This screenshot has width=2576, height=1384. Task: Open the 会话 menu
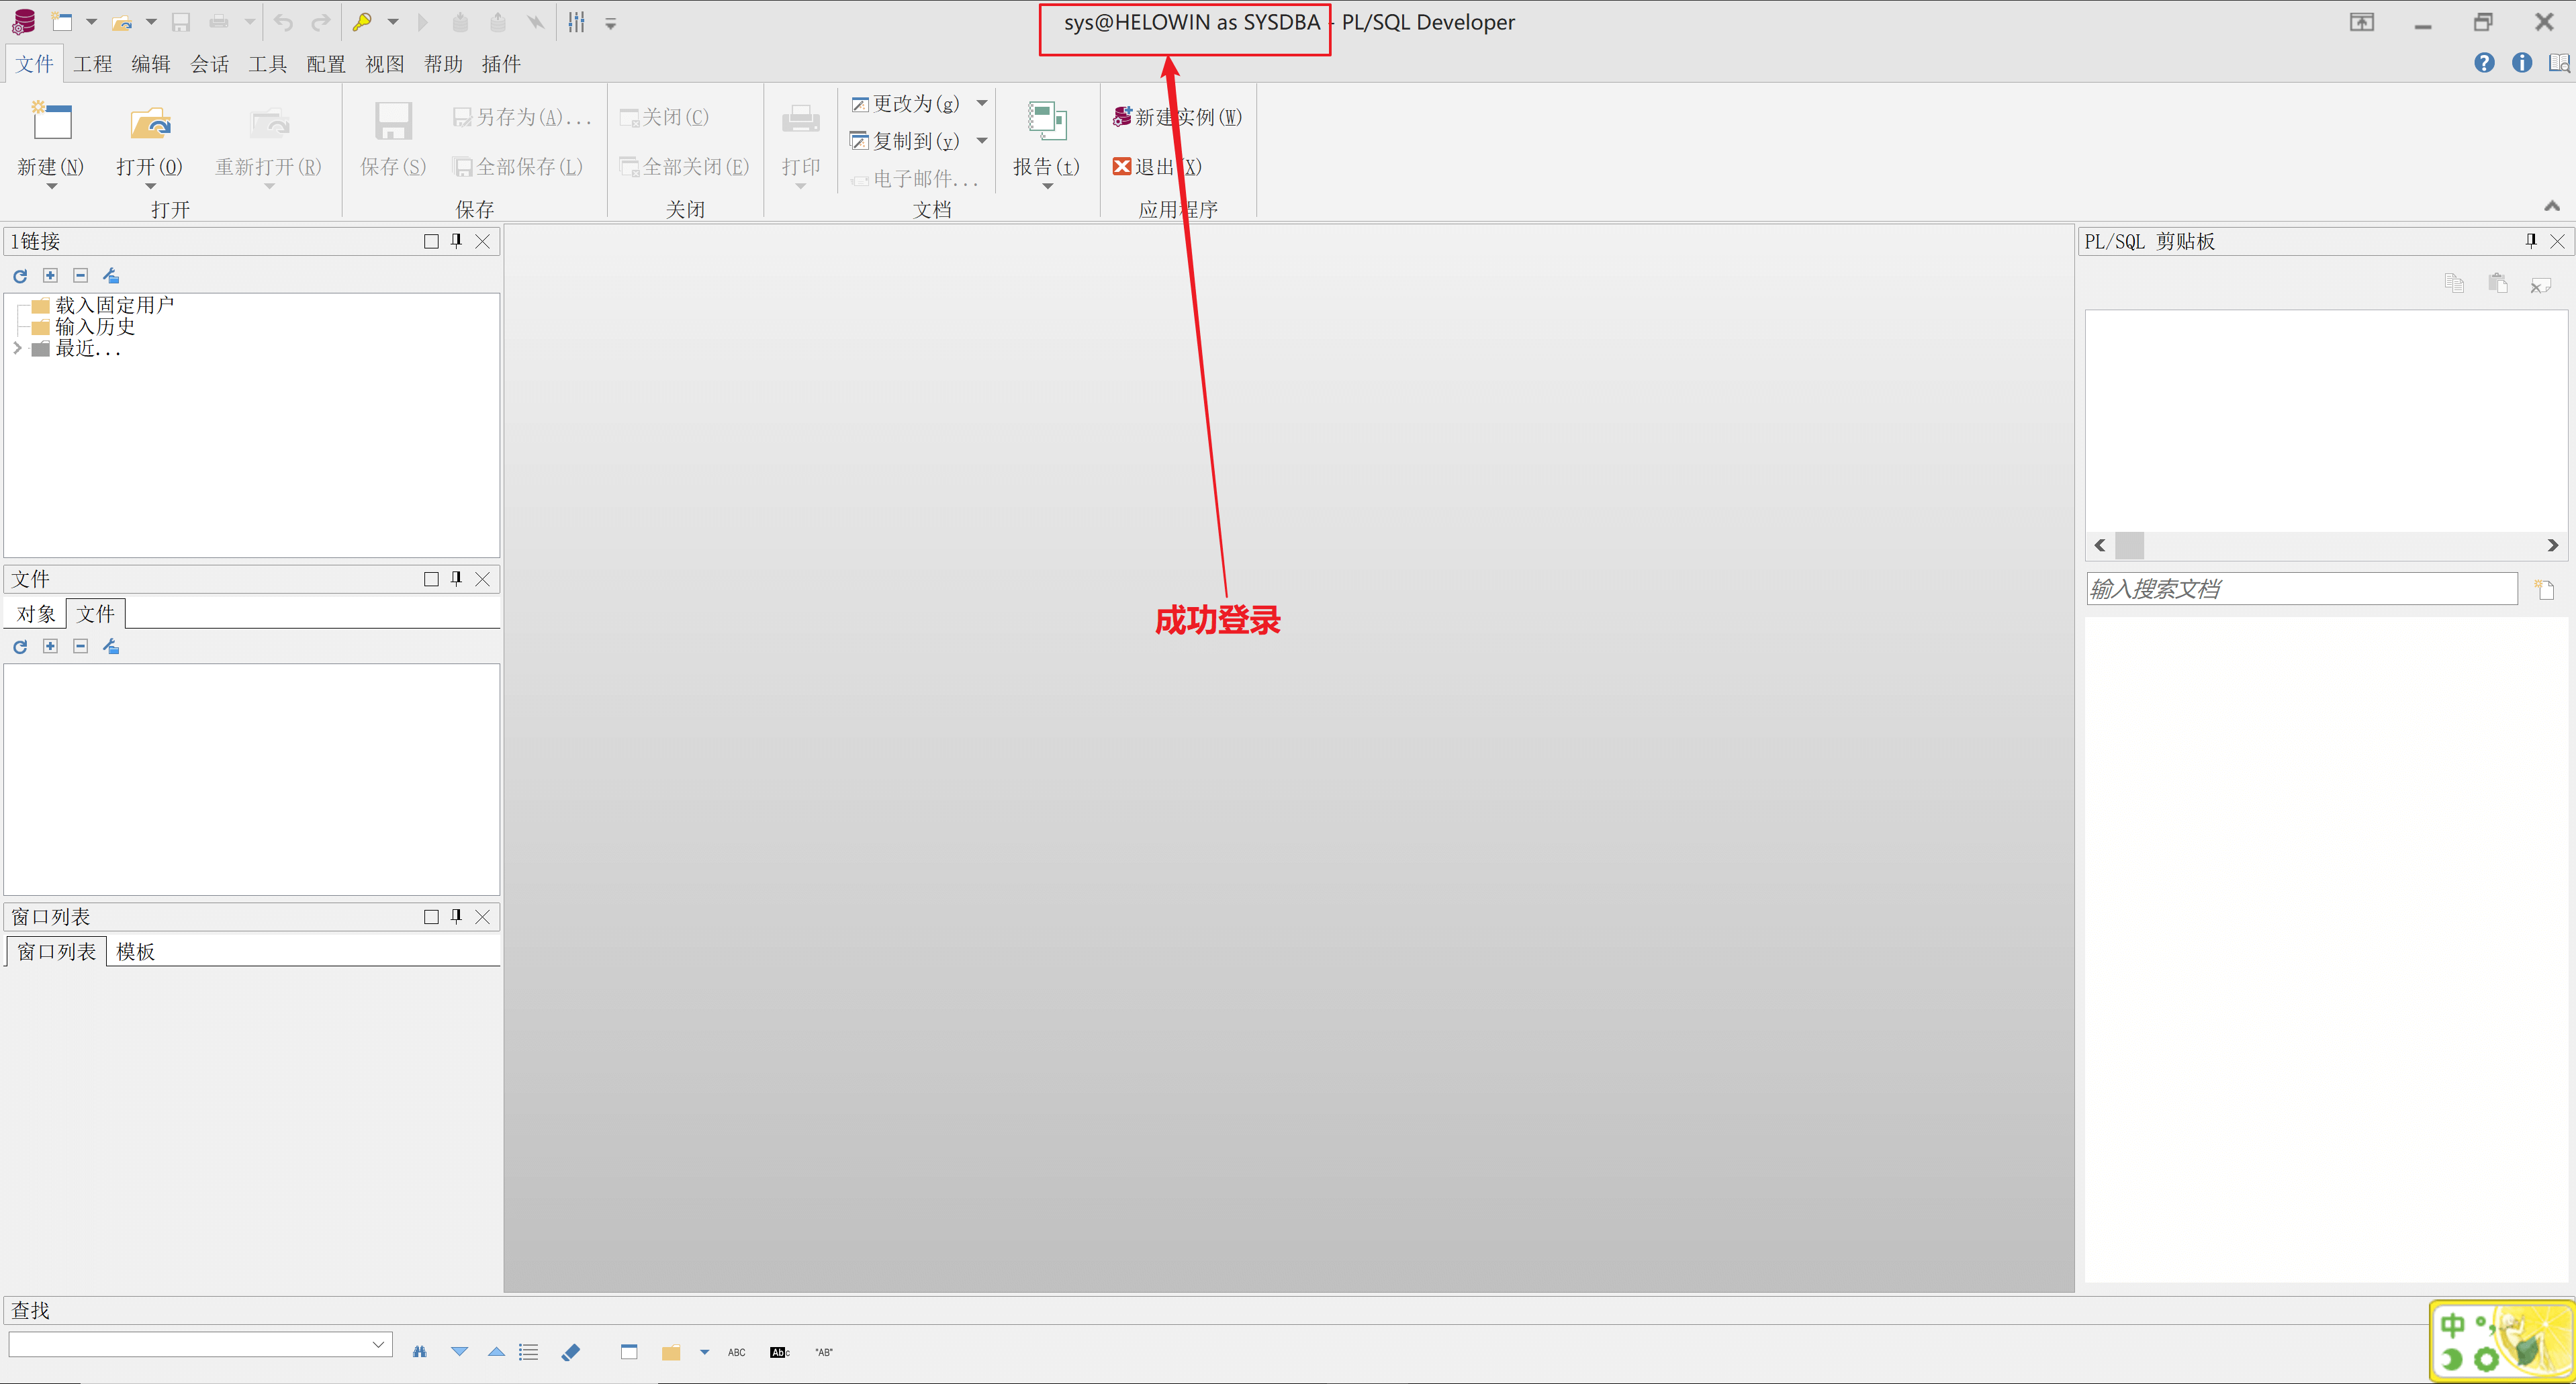(x=209, y=64)
